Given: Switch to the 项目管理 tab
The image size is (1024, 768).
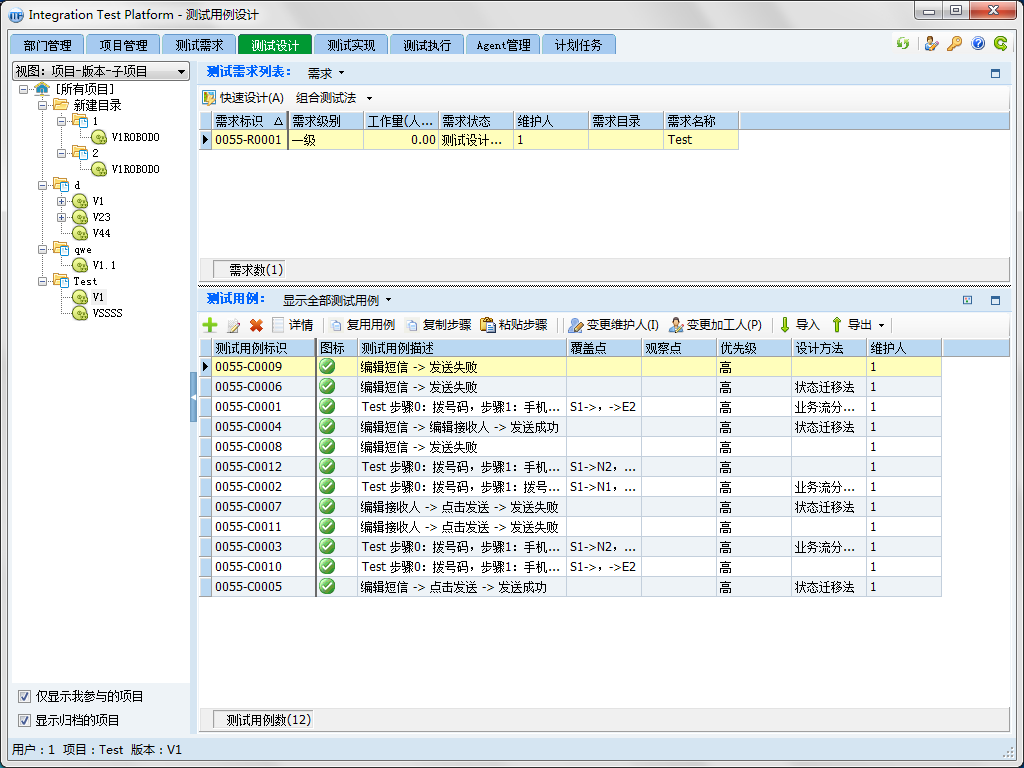Looking at the screenshot, I should coord(123,45).
